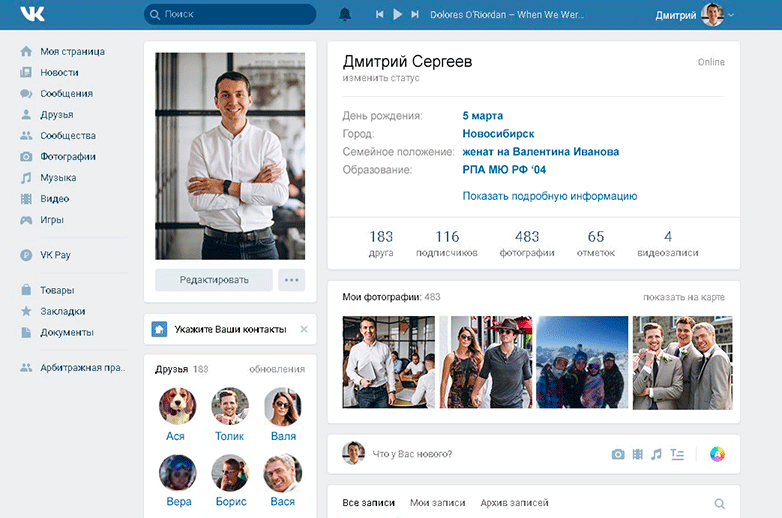Attach a video to the new post

point(637,454)
